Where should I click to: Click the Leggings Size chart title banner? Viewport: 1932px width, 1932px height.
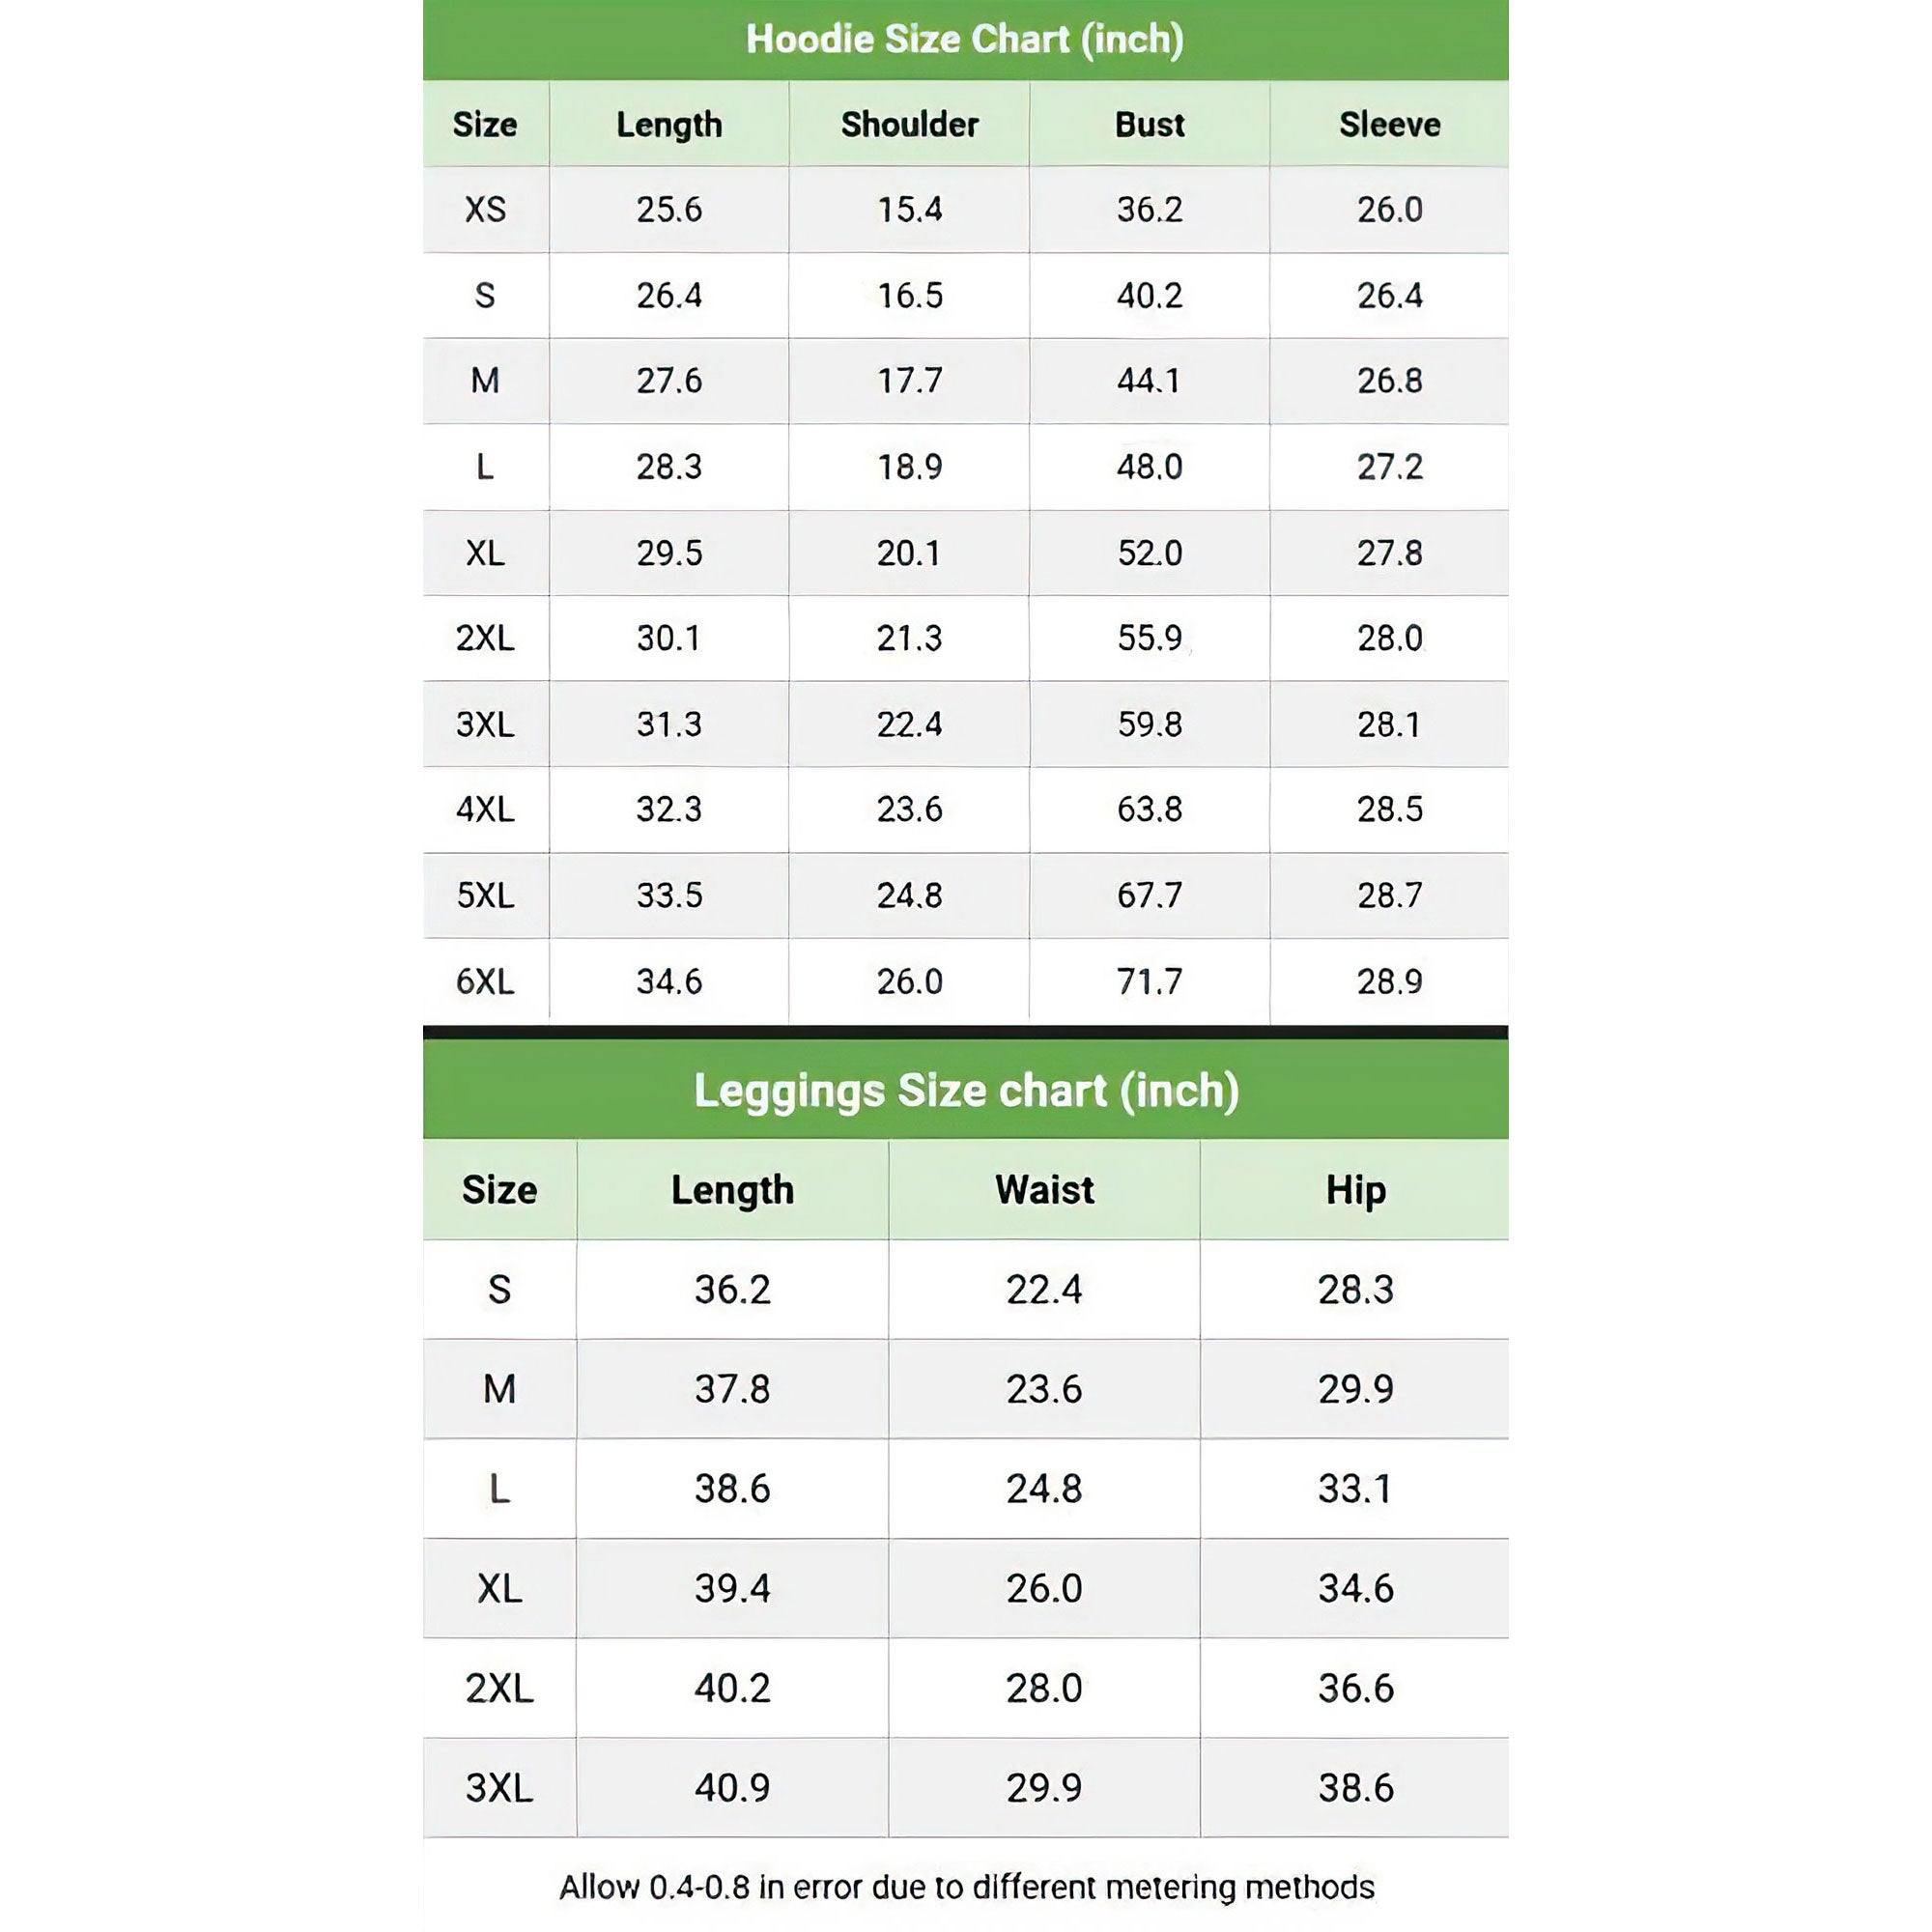966,1090
